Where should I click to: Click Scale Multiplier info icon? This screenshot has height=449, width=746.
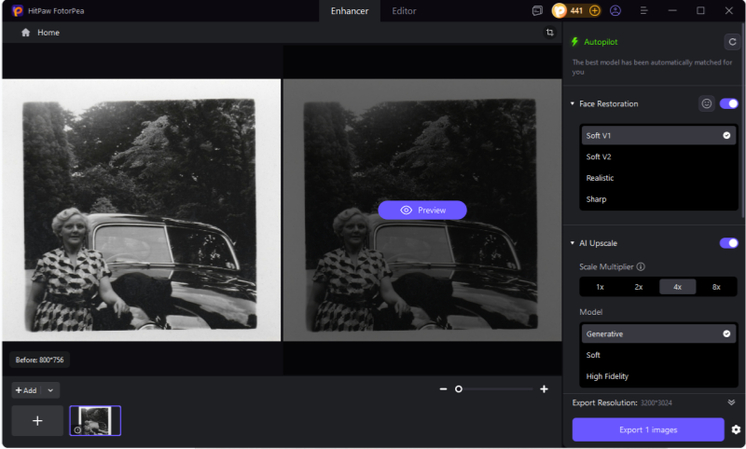click(641, 266)
